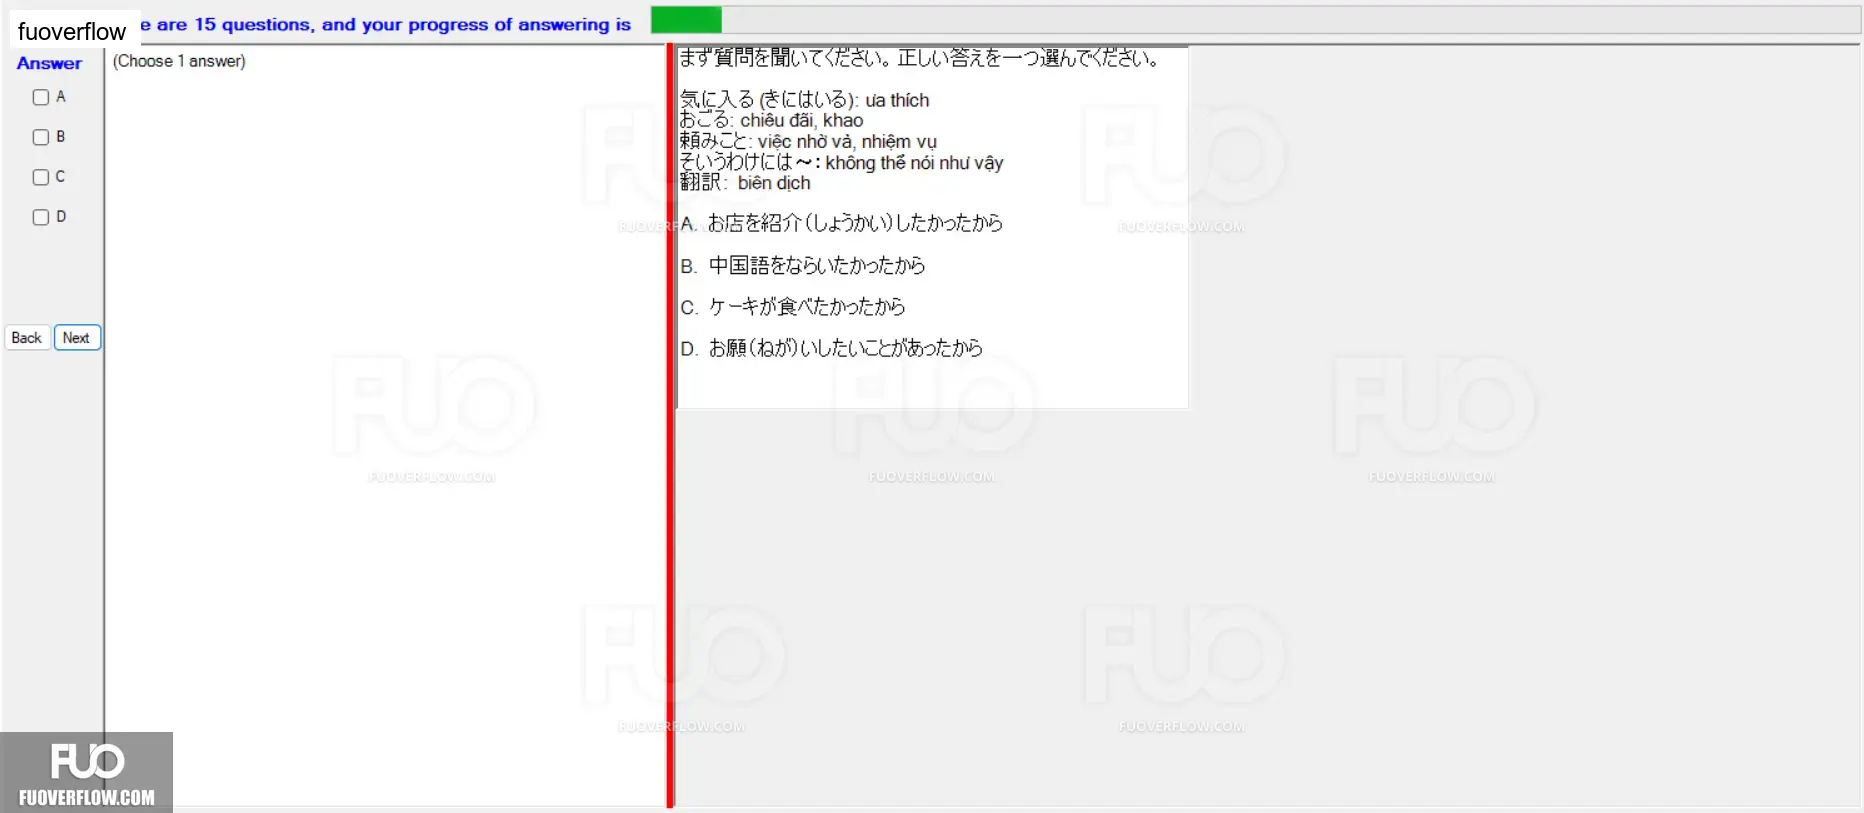Click the '15 questions' progress message
This screenshot has height=813, width=1864.
click(x=386, y=24)
